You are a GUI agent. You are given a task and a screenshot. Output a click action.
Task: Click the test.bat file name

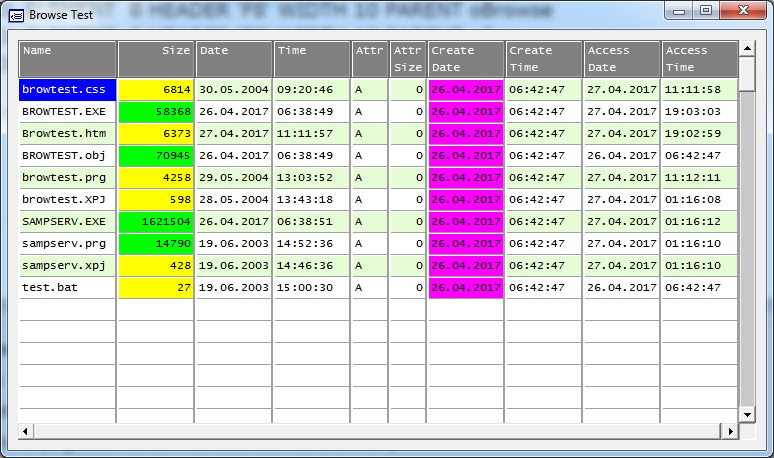click(68, 288)
